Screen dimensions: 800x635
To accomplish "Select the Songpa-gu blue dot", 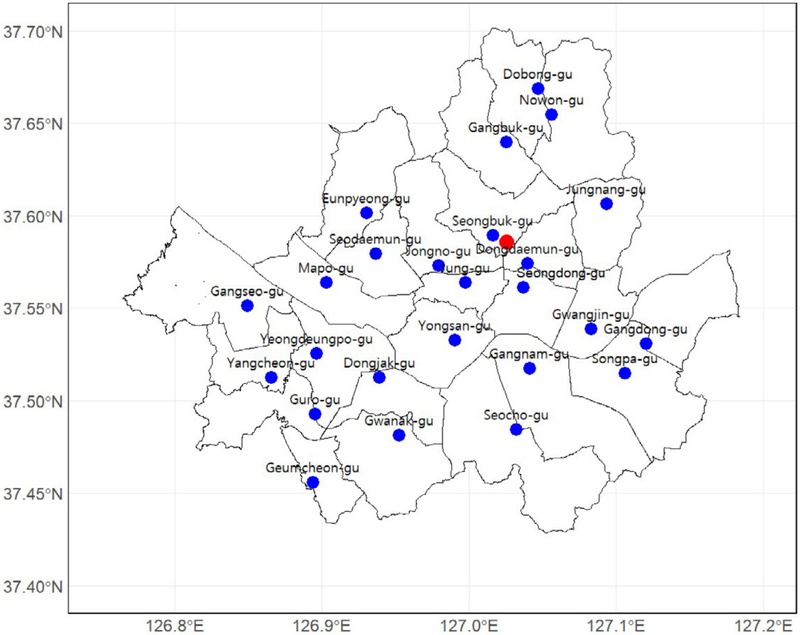I will tap(625, 373).
